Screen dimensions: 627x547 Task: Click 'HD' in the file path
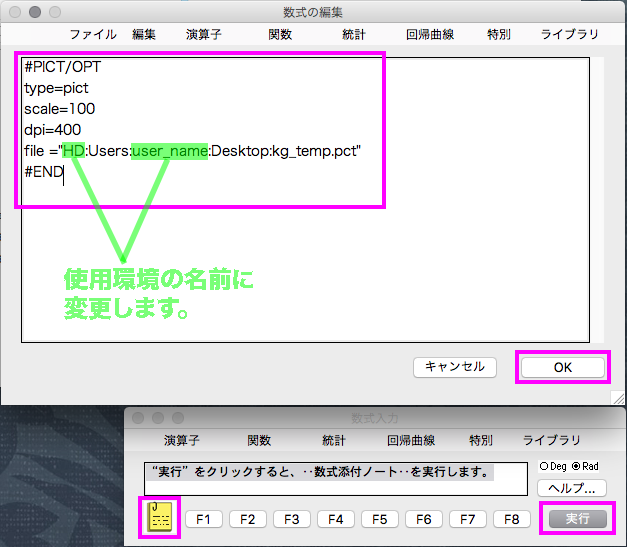[x=74, y=151]
